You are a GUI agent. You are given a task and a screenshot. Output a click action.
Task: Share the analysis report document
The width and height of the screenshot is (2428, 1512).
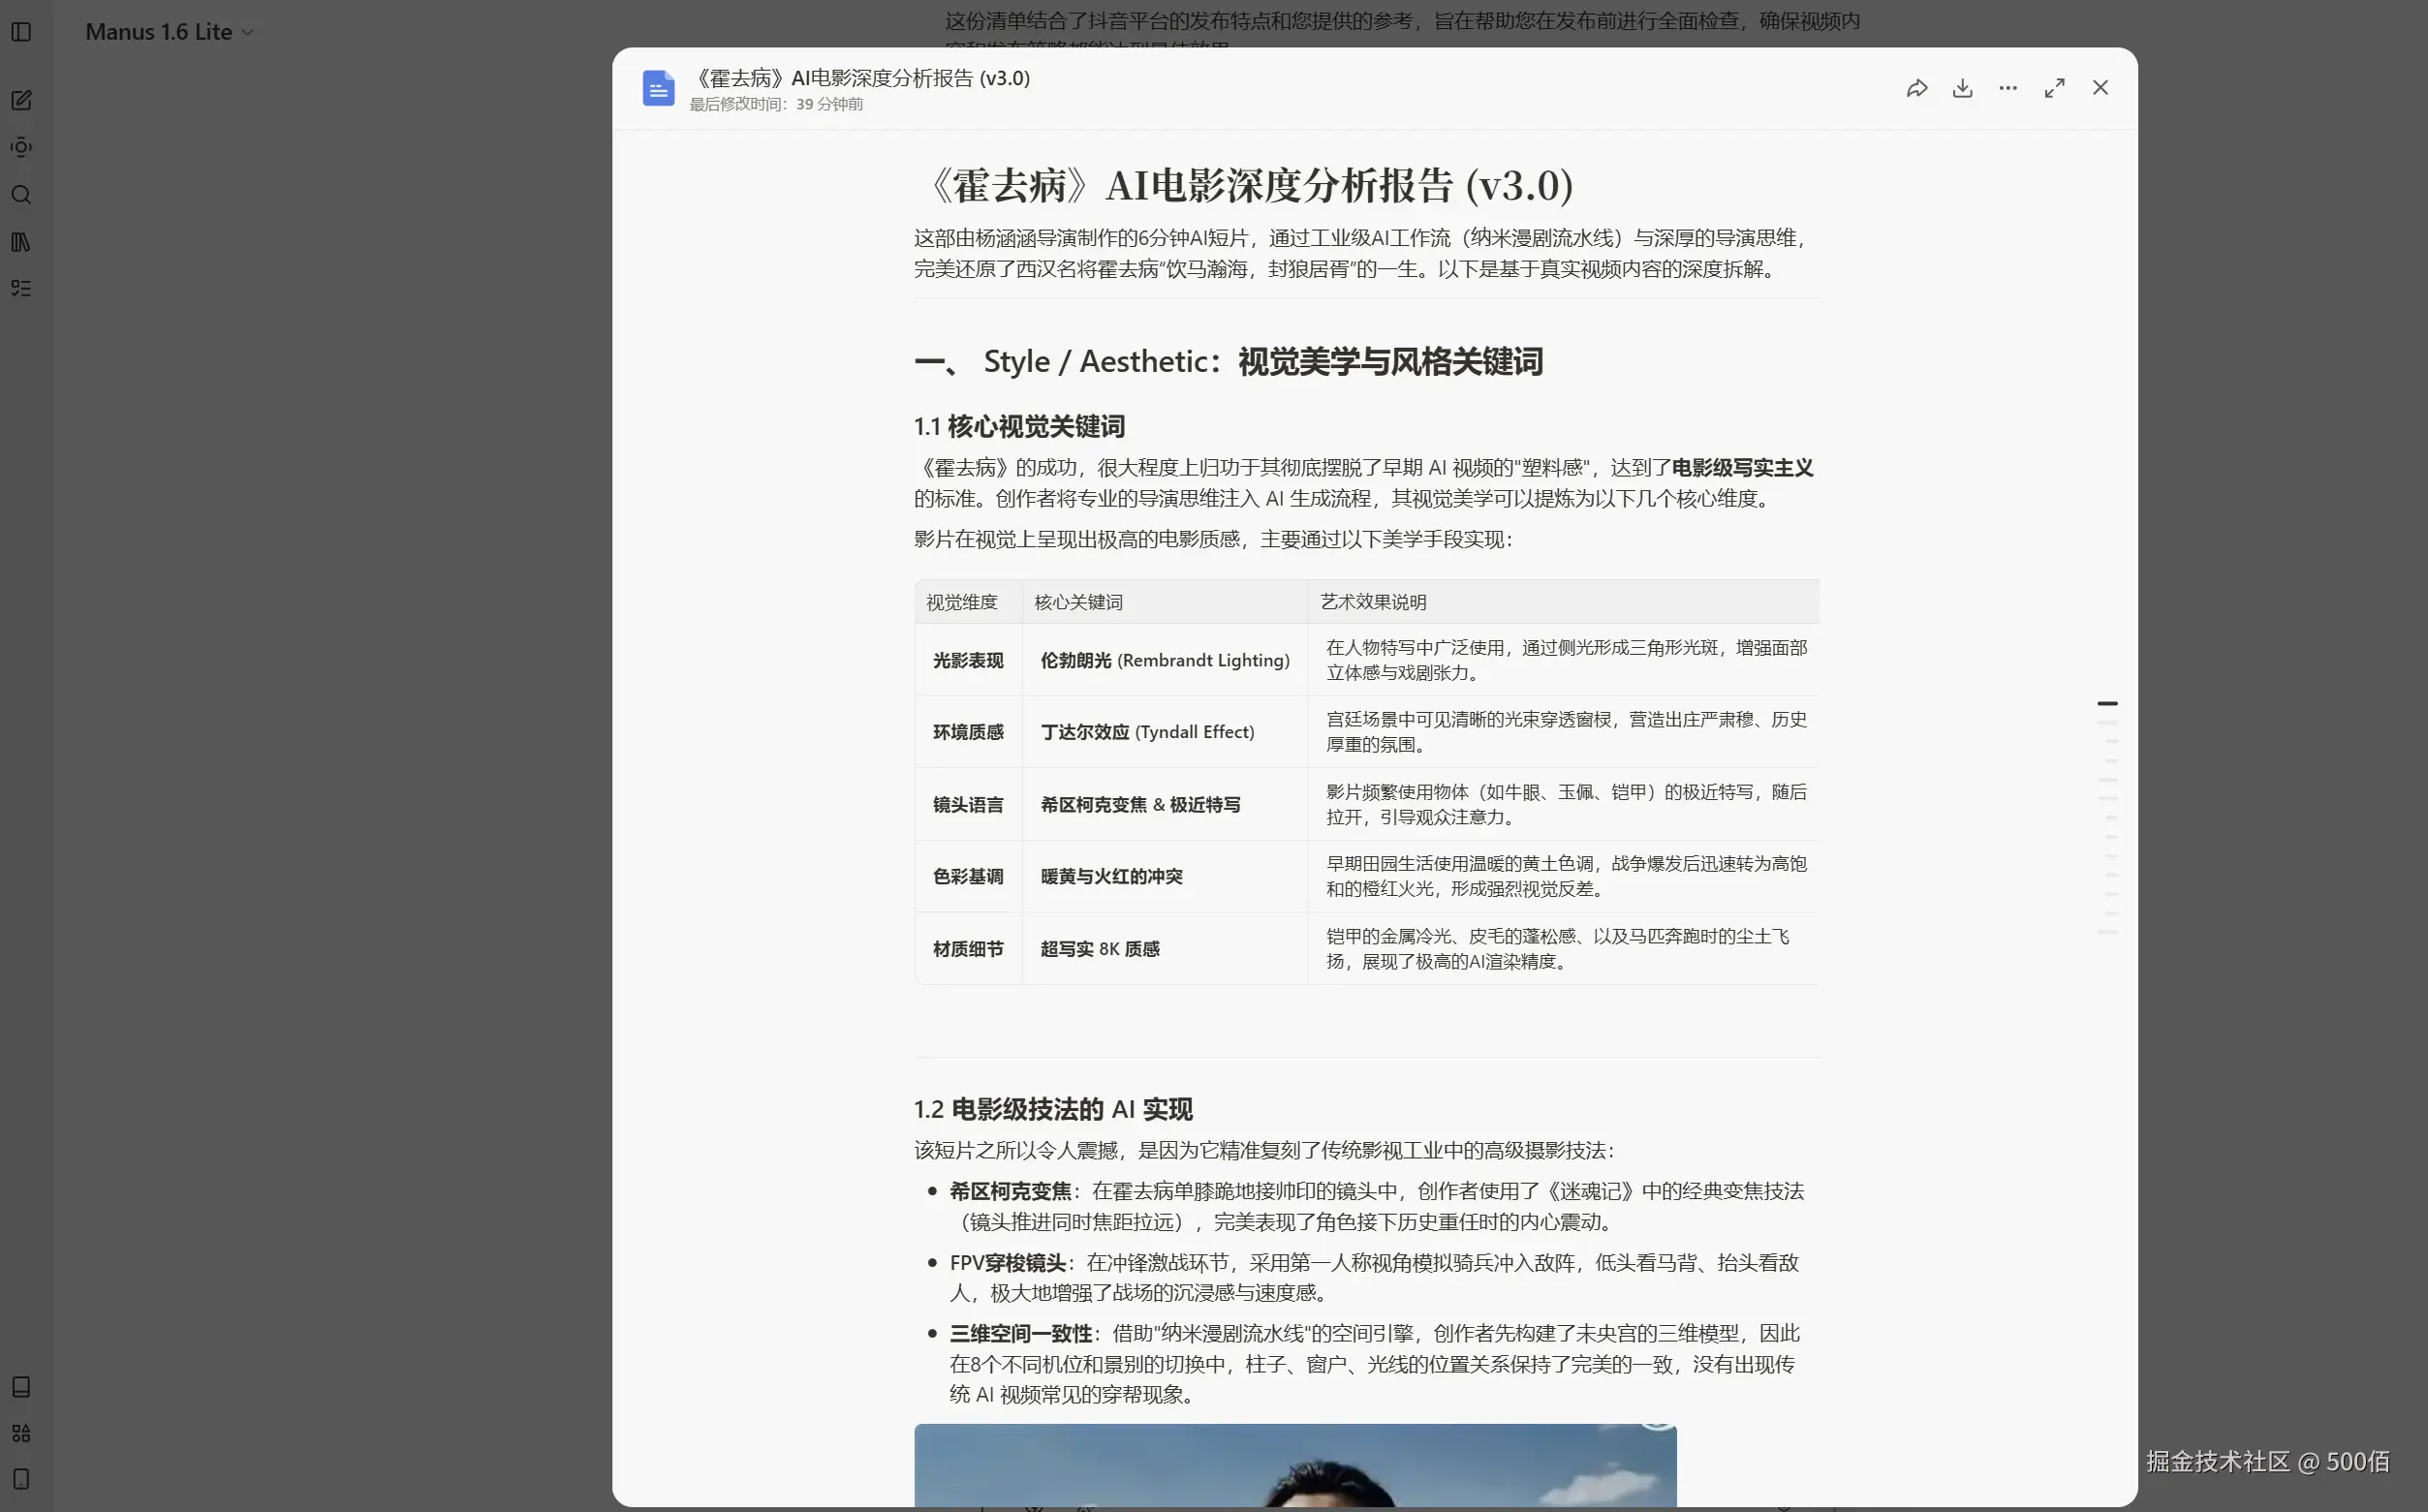coord(1917,88)
